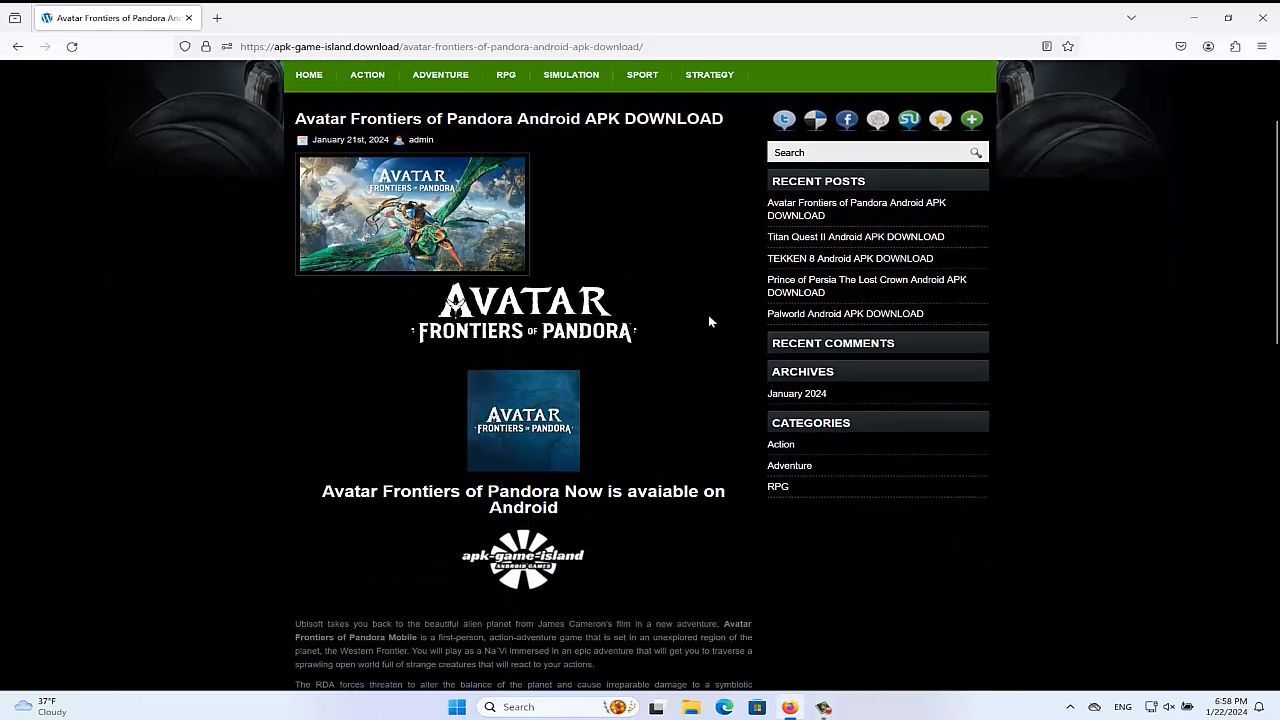Bookmark this page with the star icon
The image size is (1280, 720).
pyautogui.click(x=1068, y=46)
